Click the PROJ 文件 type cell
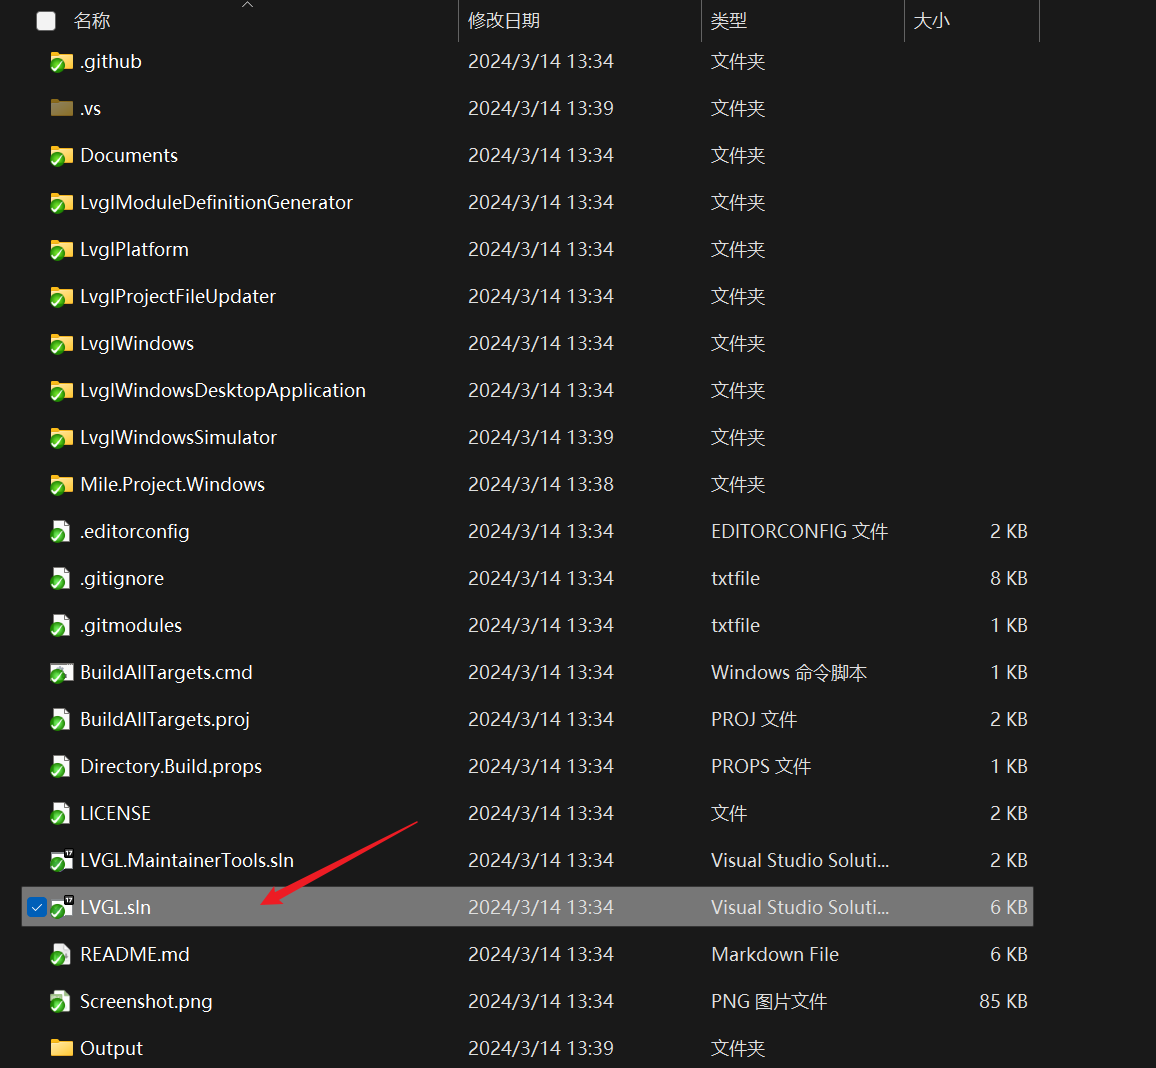This screenshot has width=1156, height=1068. point(753,719)
